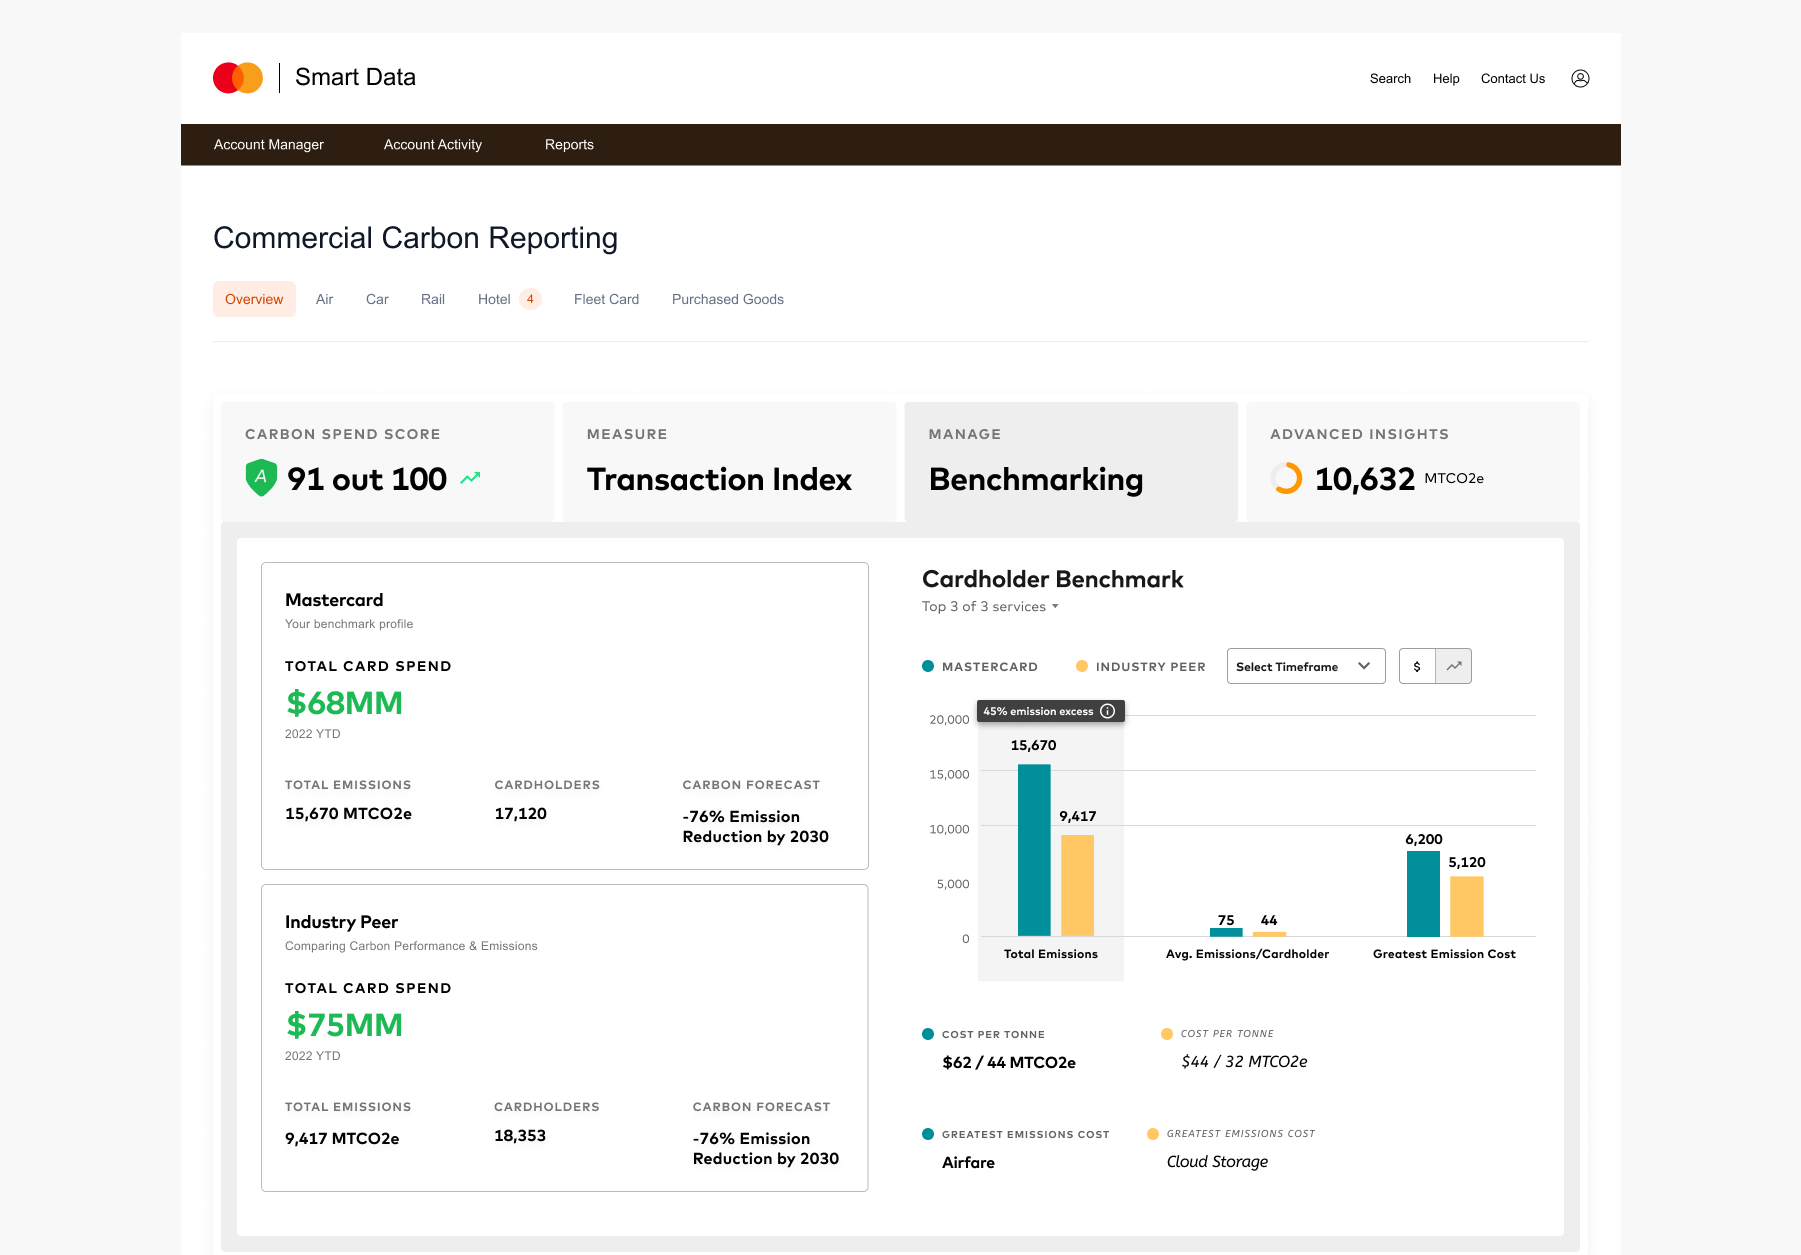Select the Benchmarking card
Viewport: 1801px width, 1255px height.
[x=1071, y=461]
